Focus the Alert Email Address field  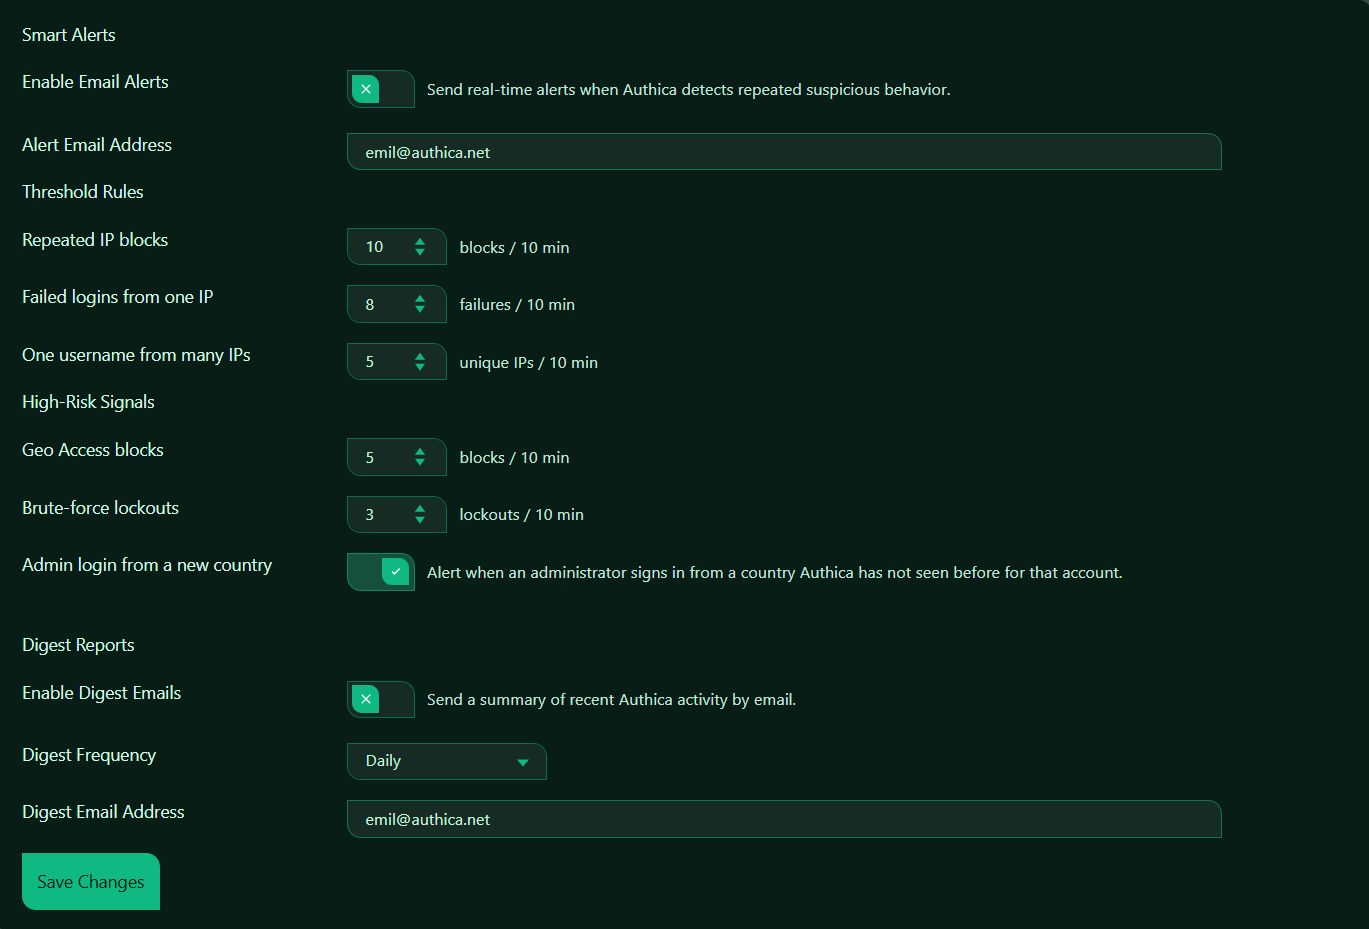point(783,152)
